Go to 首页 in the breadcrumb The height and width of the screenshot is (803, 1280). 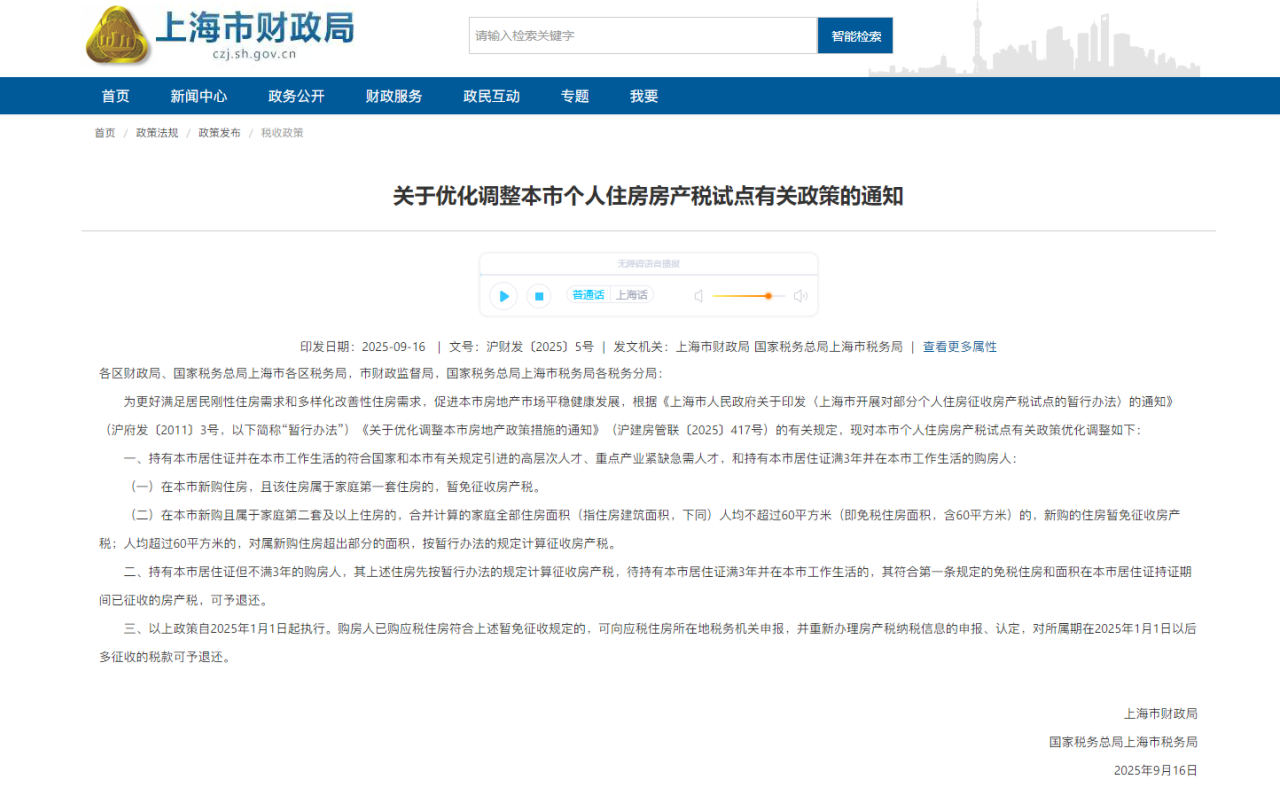click(x=105, y=133)
